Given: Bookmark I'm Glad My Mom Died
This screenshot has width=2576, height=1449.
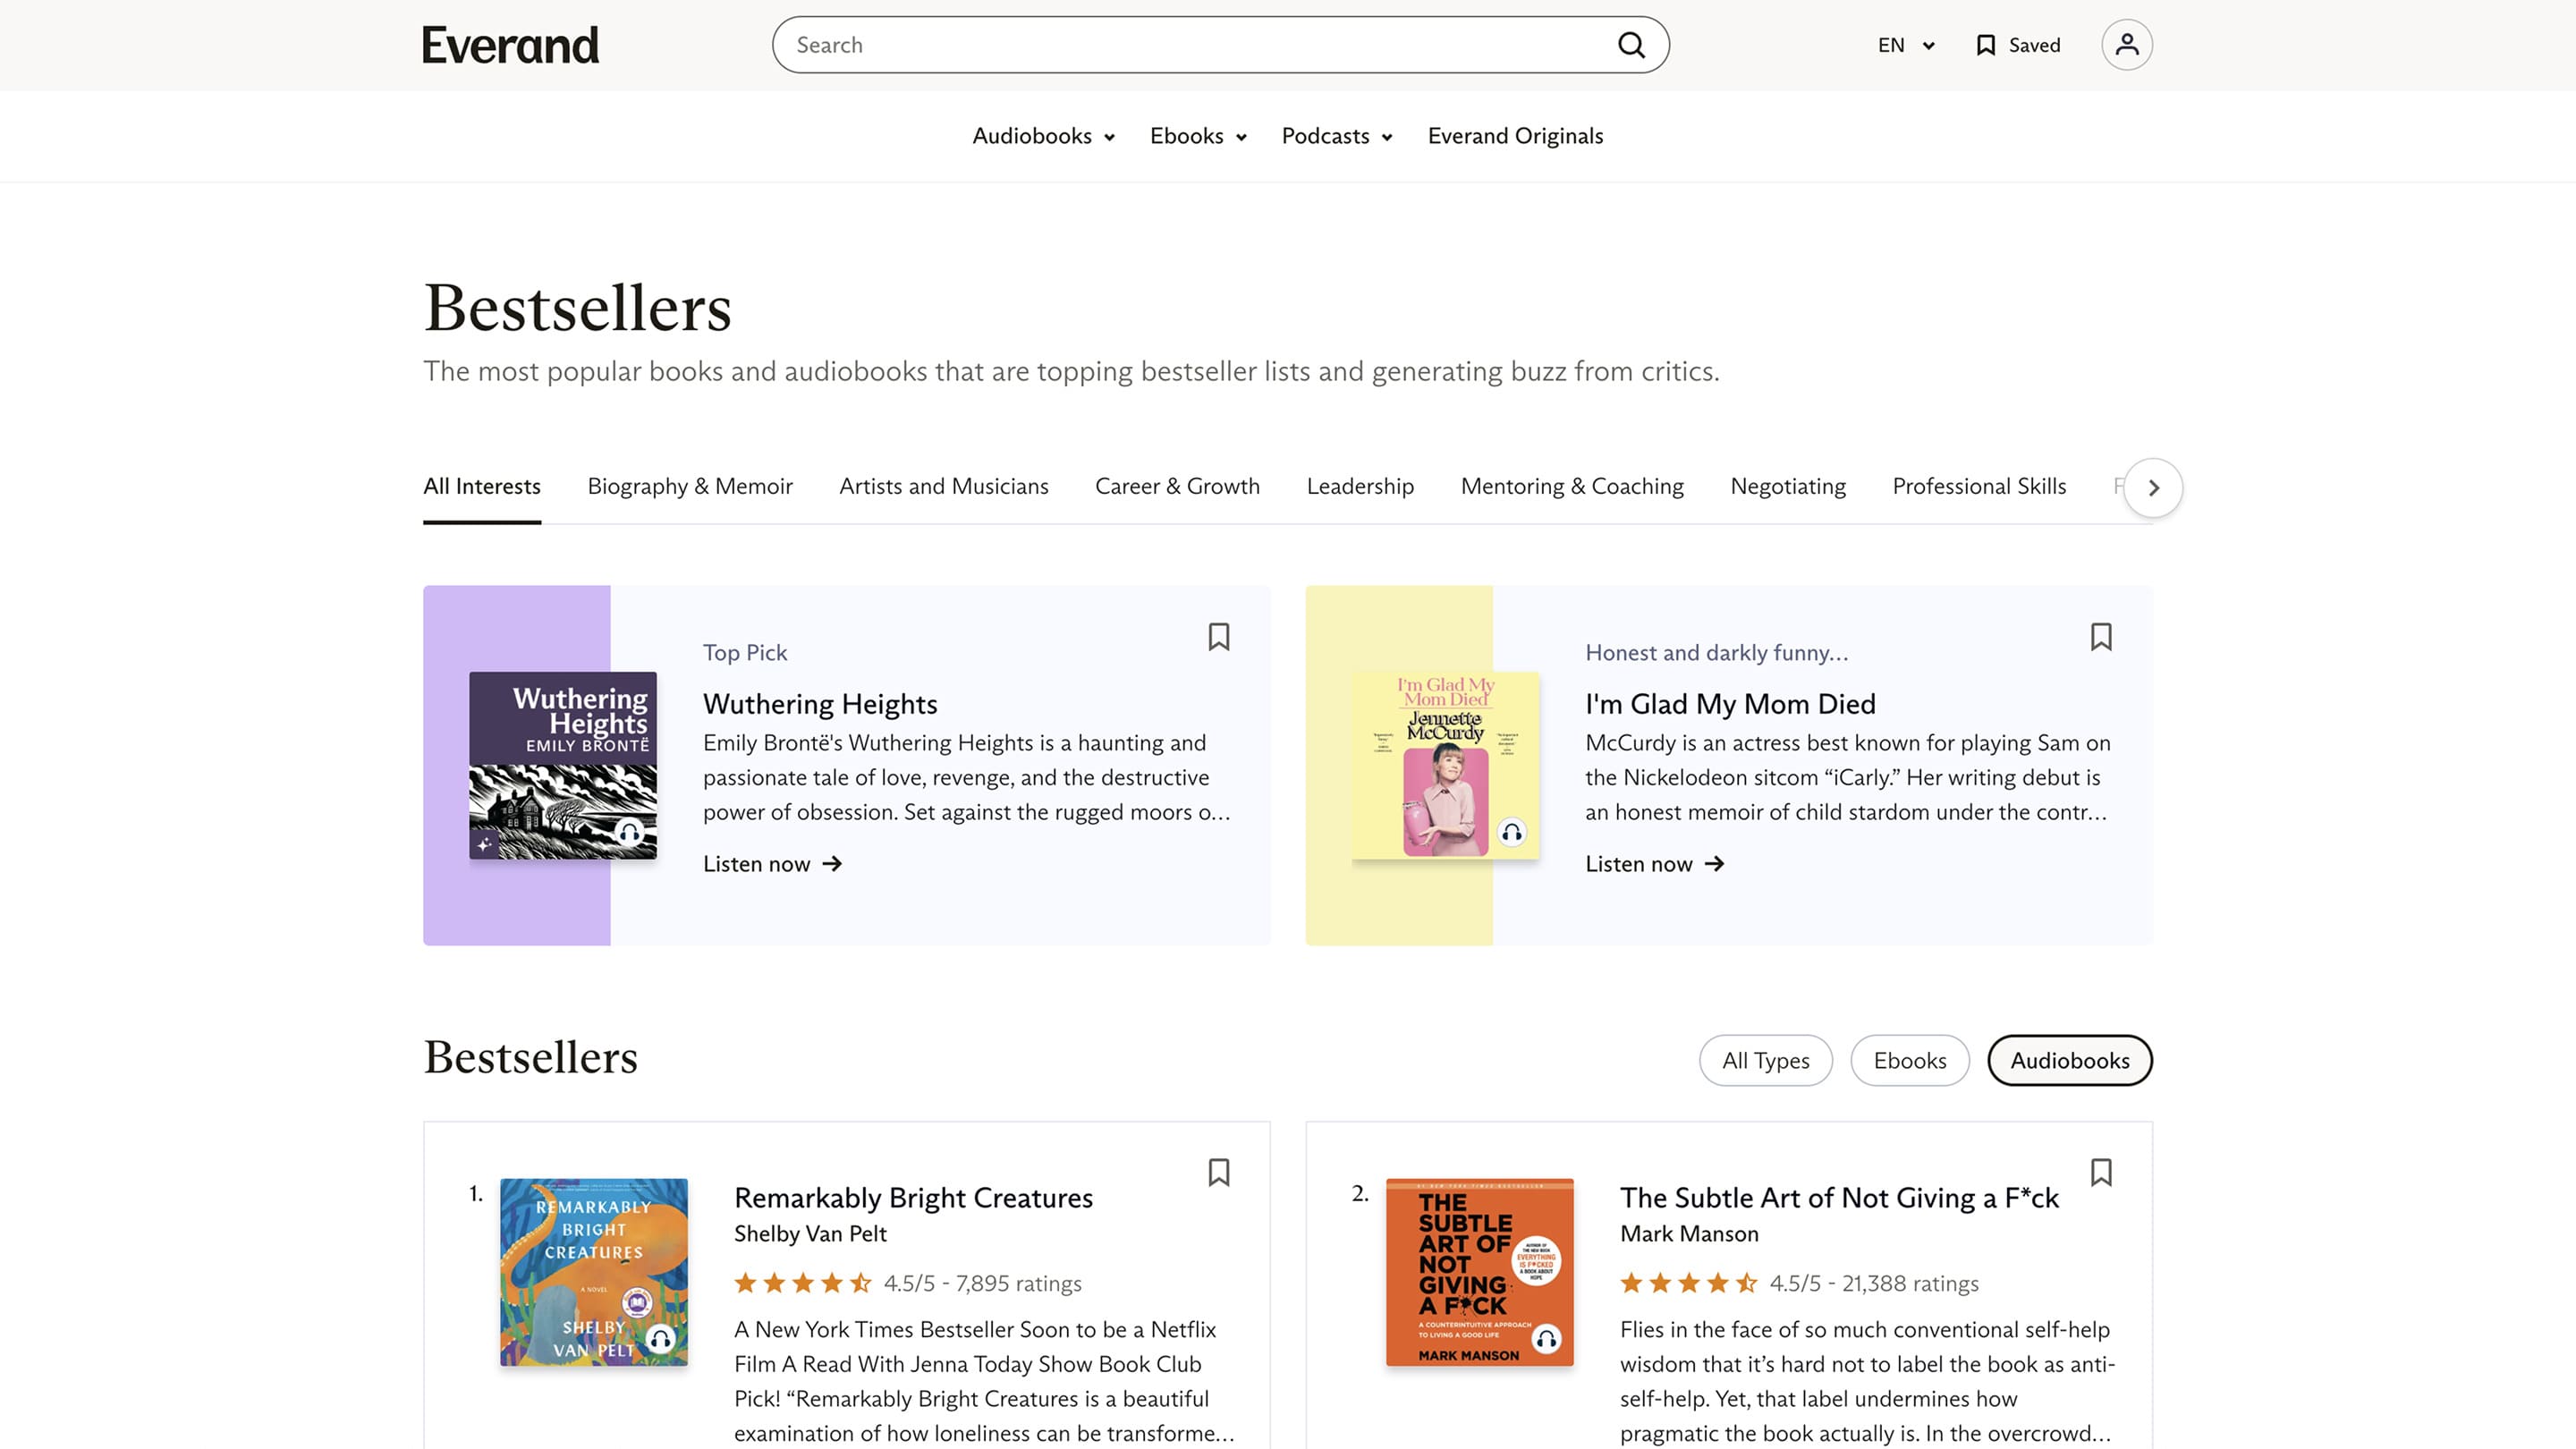Looking at the screenshot, I should coord(2101,637).
